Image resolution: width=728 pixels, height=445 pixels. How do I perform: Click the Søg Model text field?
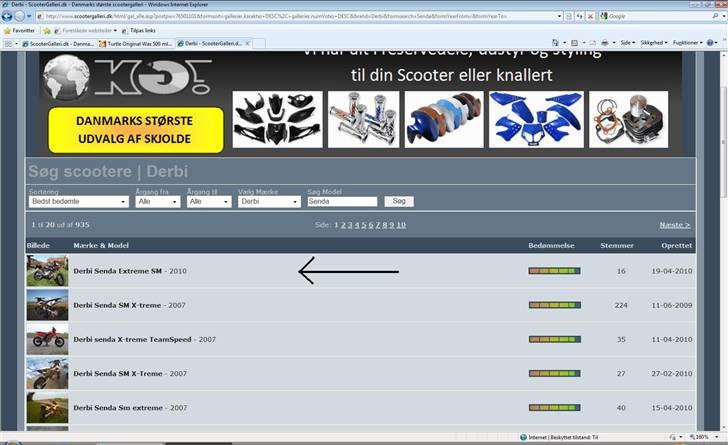click(x=342, y=201)
